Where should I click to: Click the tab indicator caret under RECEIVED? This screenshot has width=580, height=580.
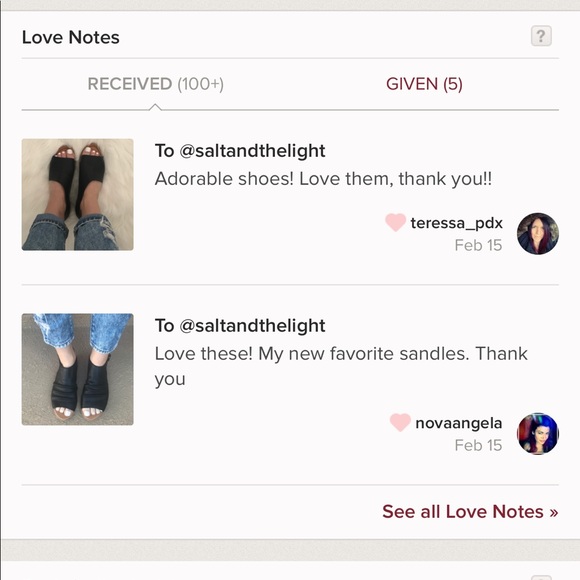coord(155,107)
